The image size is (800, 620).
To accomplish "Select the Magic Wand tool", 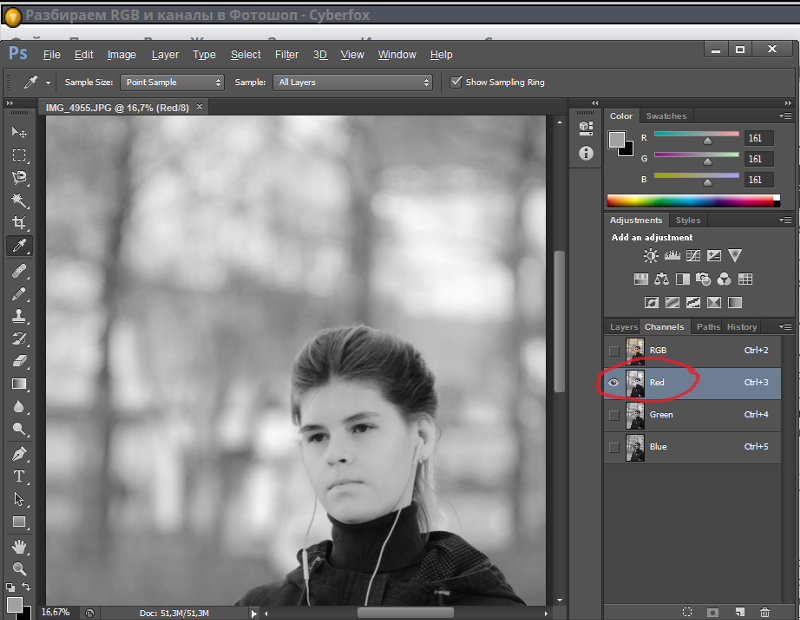I will point(19,200).
